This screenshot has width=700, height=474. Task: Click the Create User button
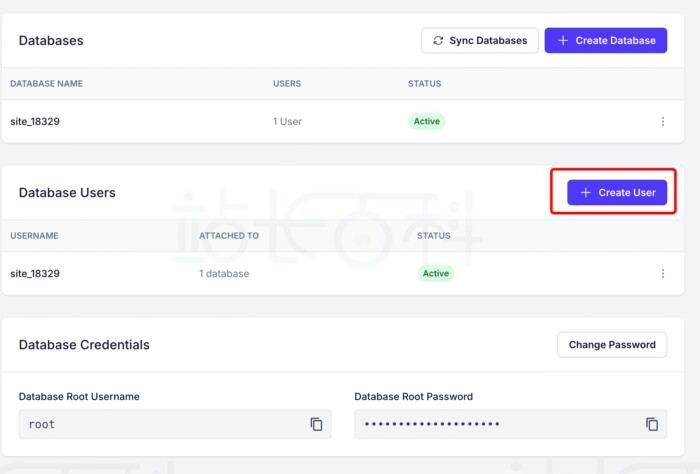coord(617,192)
